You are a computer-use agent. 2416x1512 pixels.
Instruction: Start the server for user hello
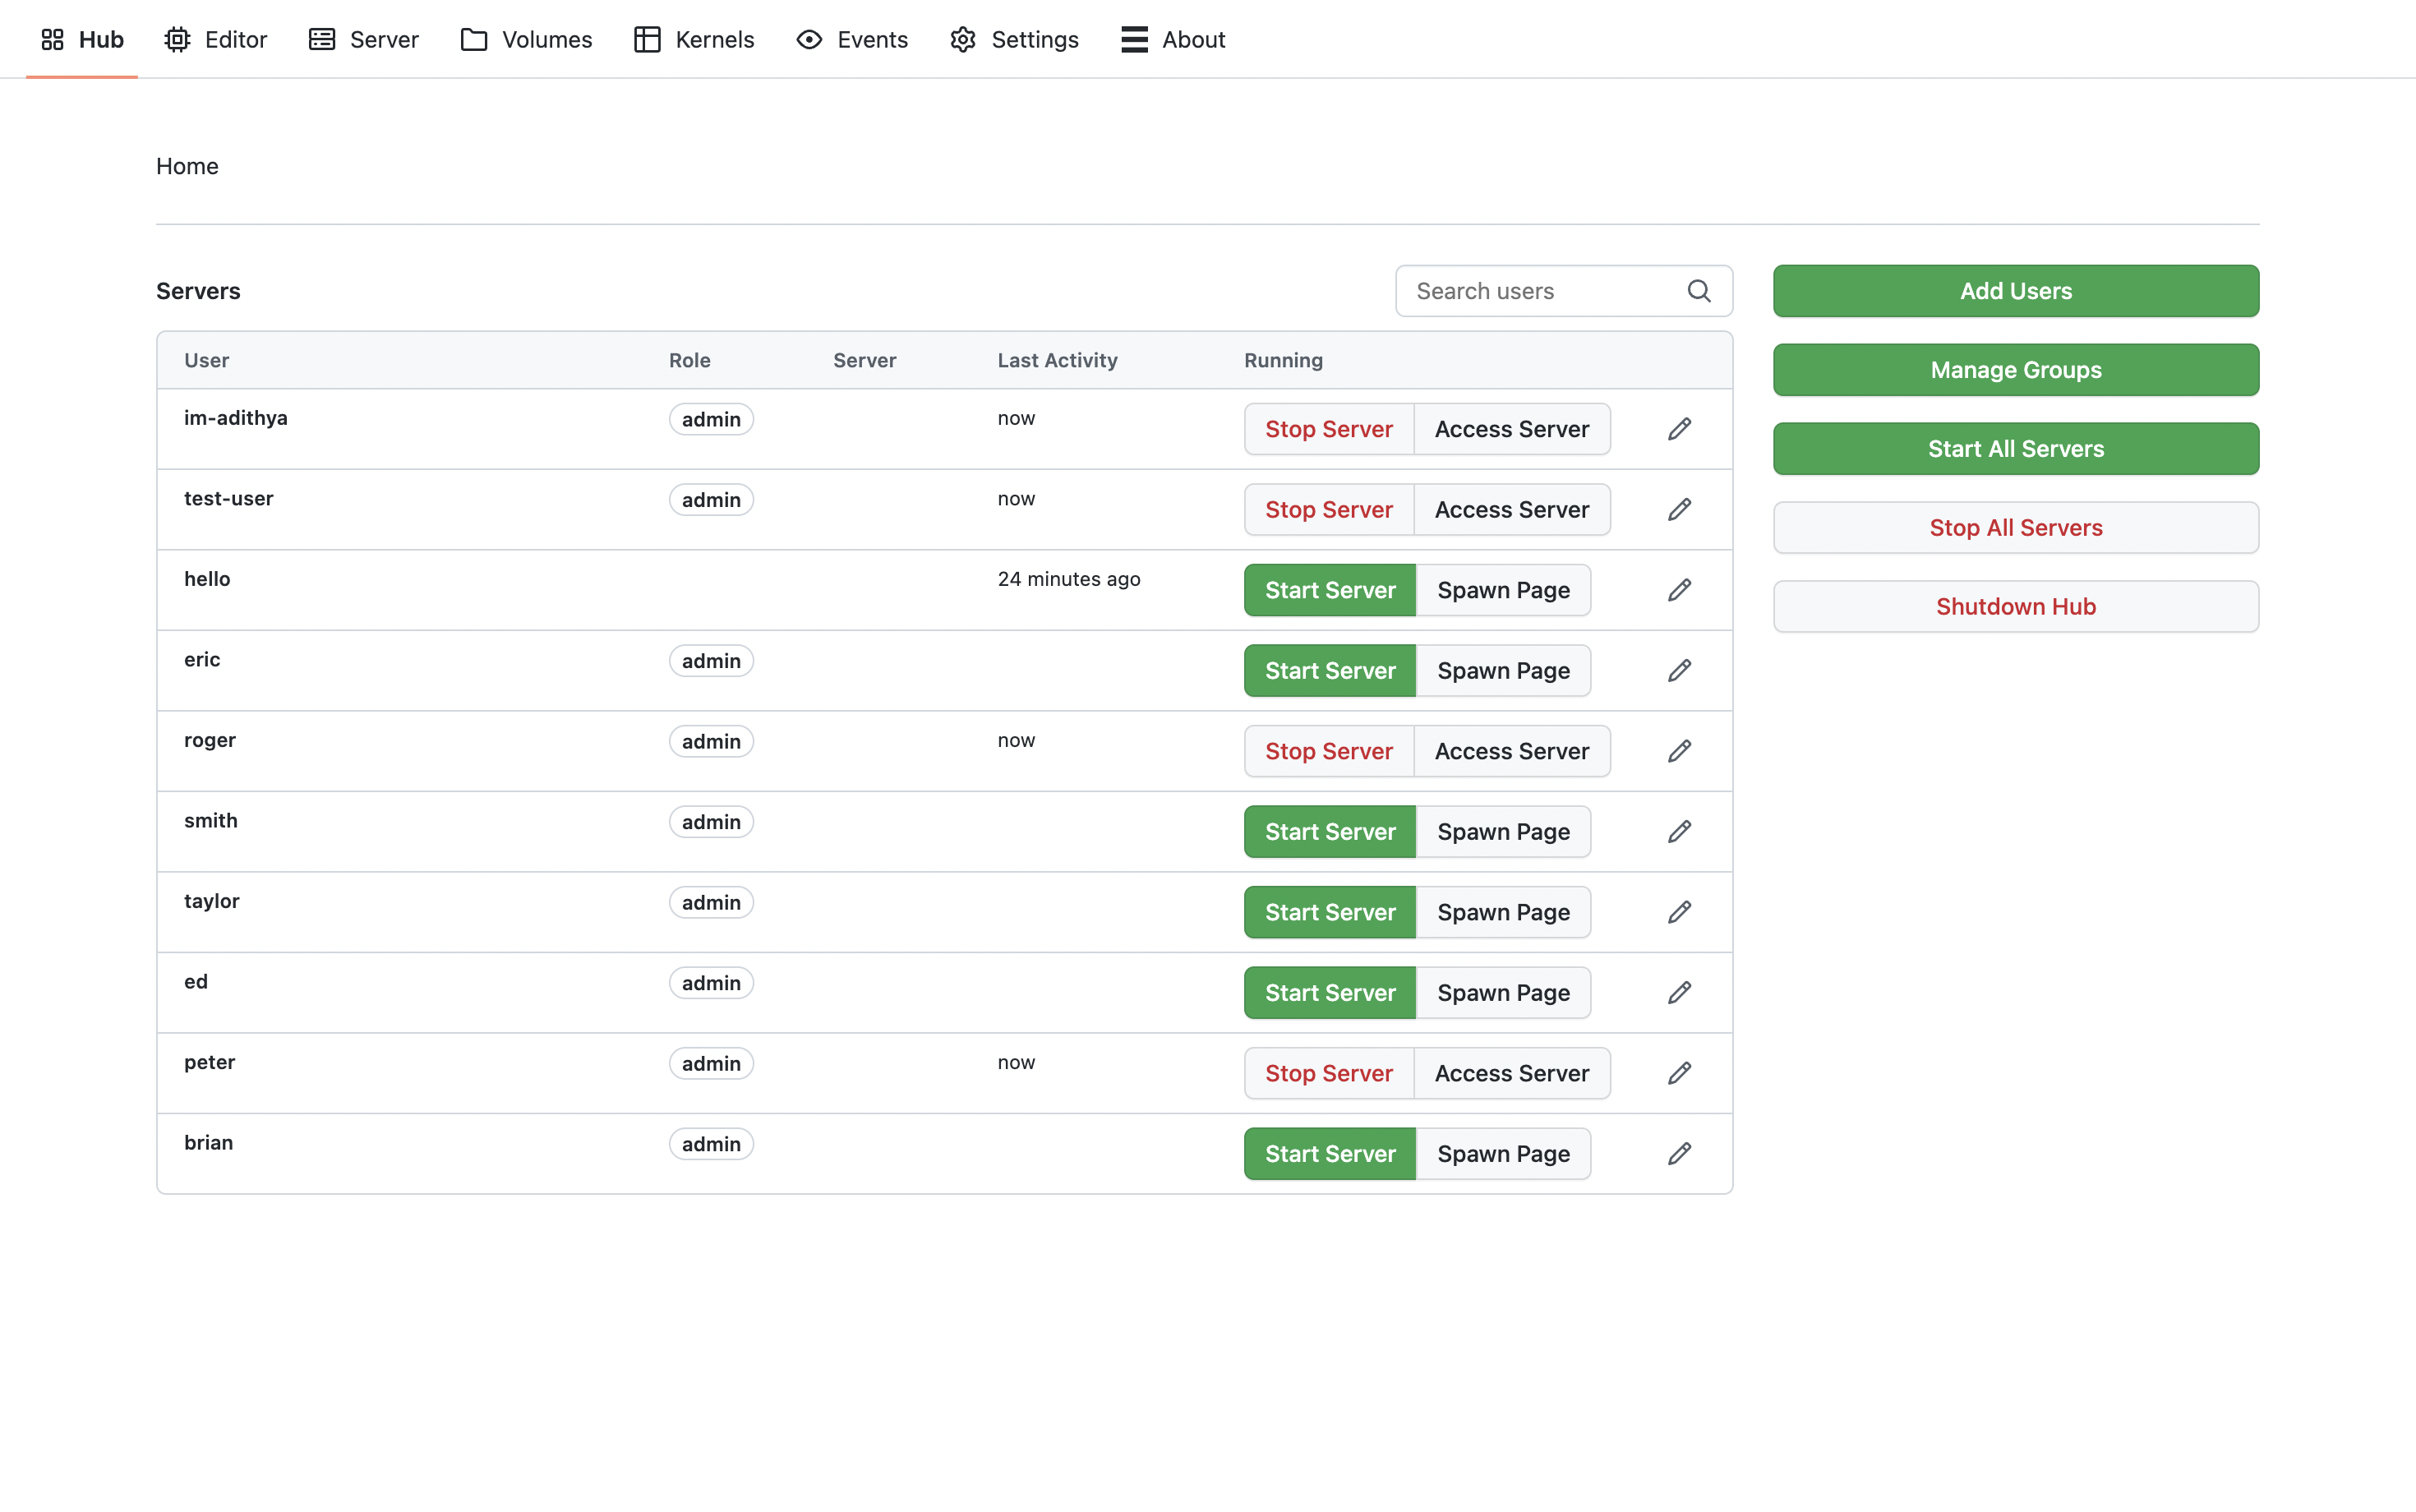point(1330,590)
